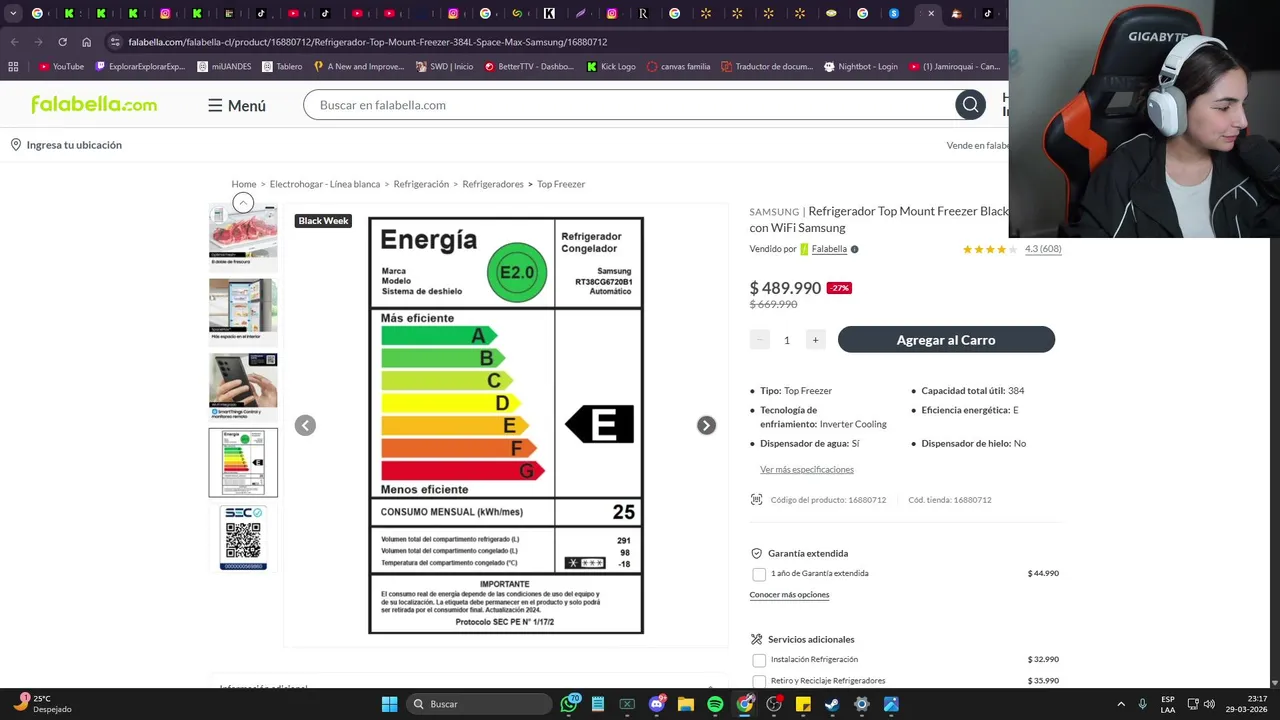
Task: Open the Windows Start menu
Action: [x=389, y=704]
